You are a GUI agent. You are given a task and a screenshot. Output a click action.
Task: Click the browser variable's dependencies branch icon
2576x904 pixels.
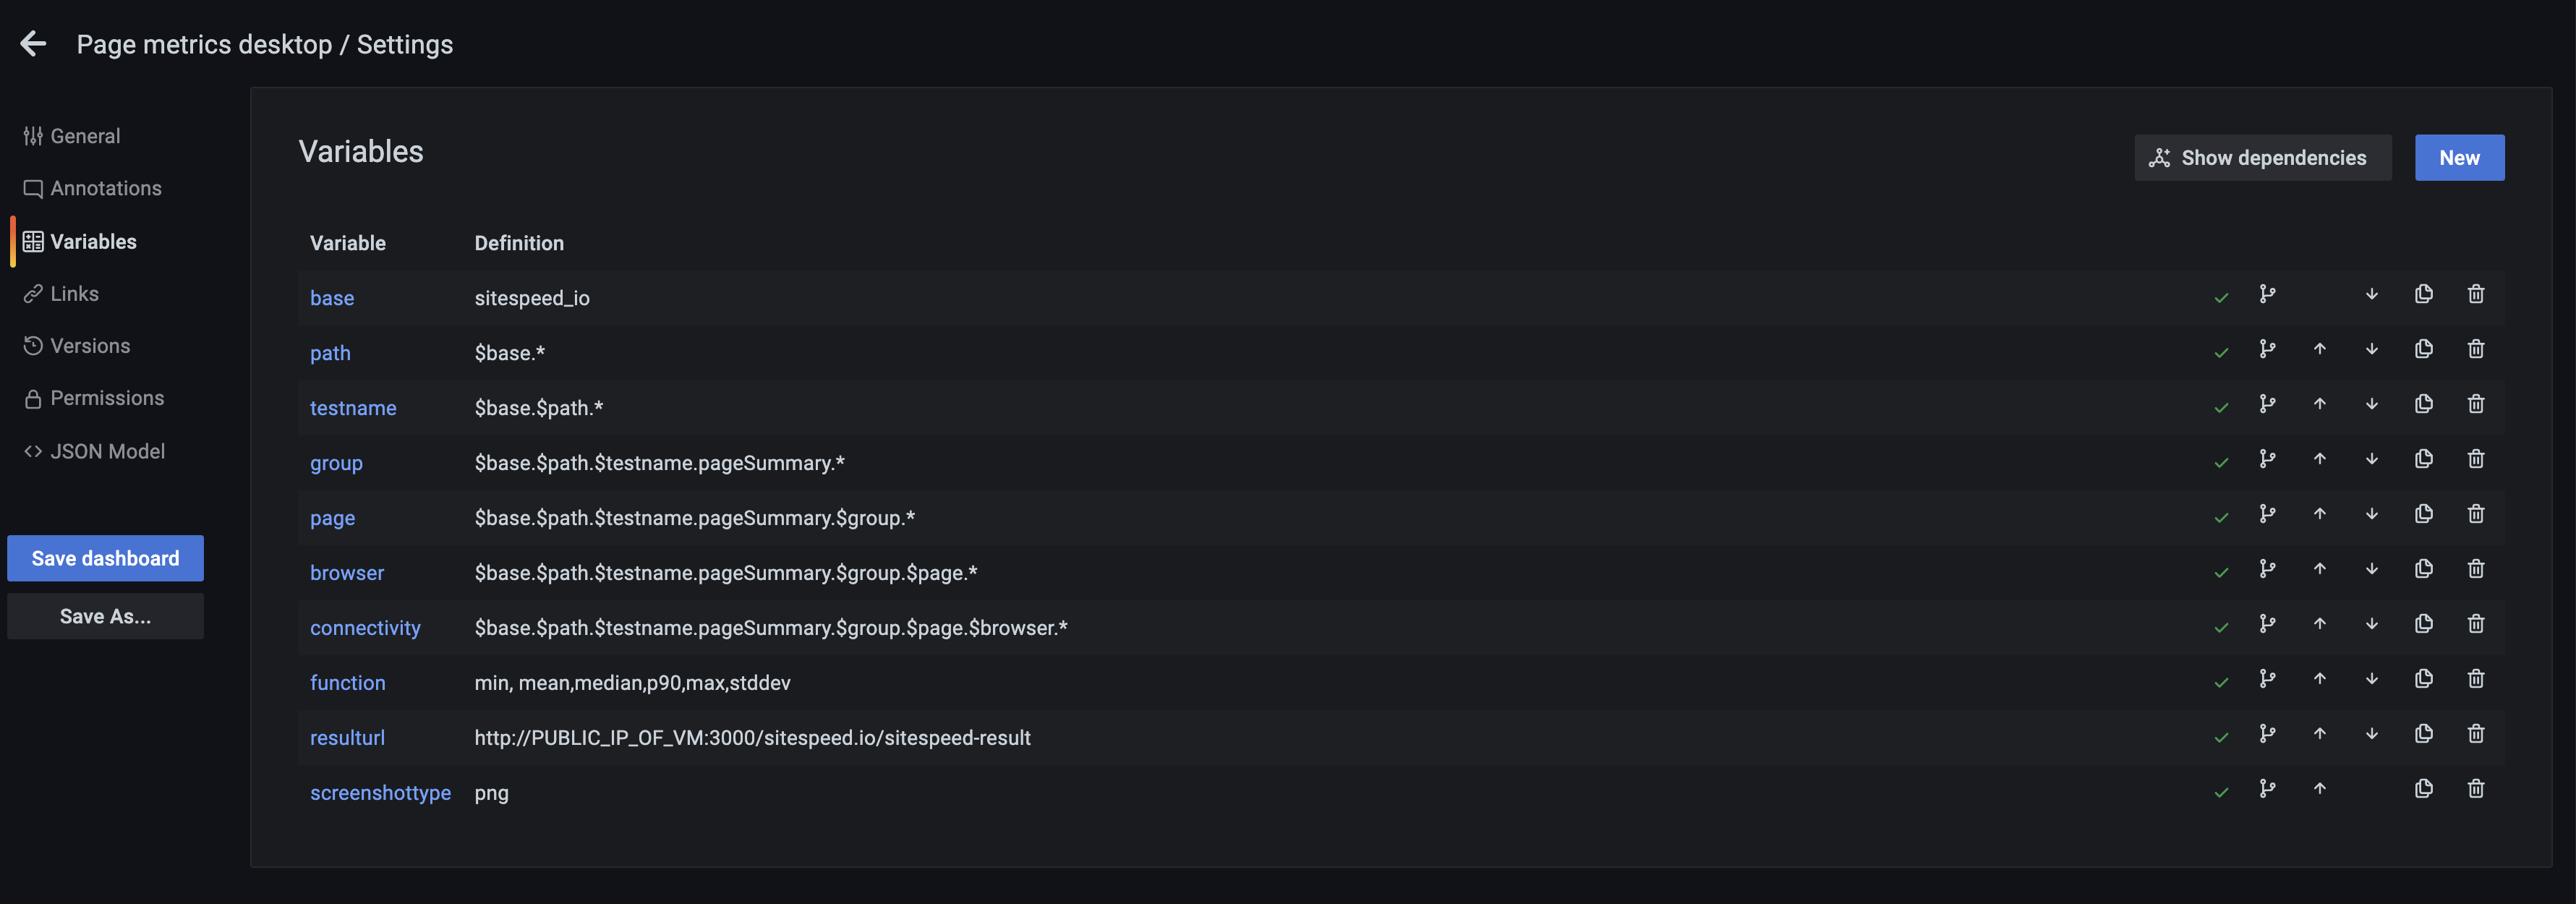pos(2267,569)
